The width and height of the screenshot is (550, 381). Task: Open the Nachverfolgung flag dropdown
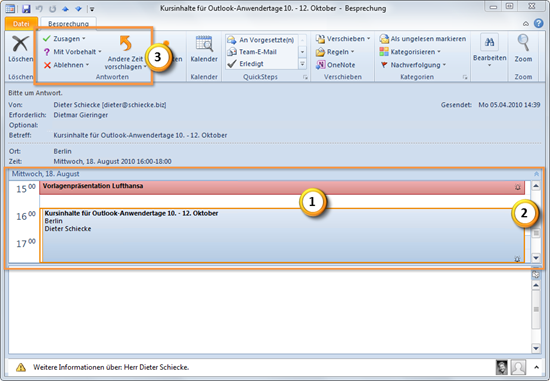[x=413, y=65]
